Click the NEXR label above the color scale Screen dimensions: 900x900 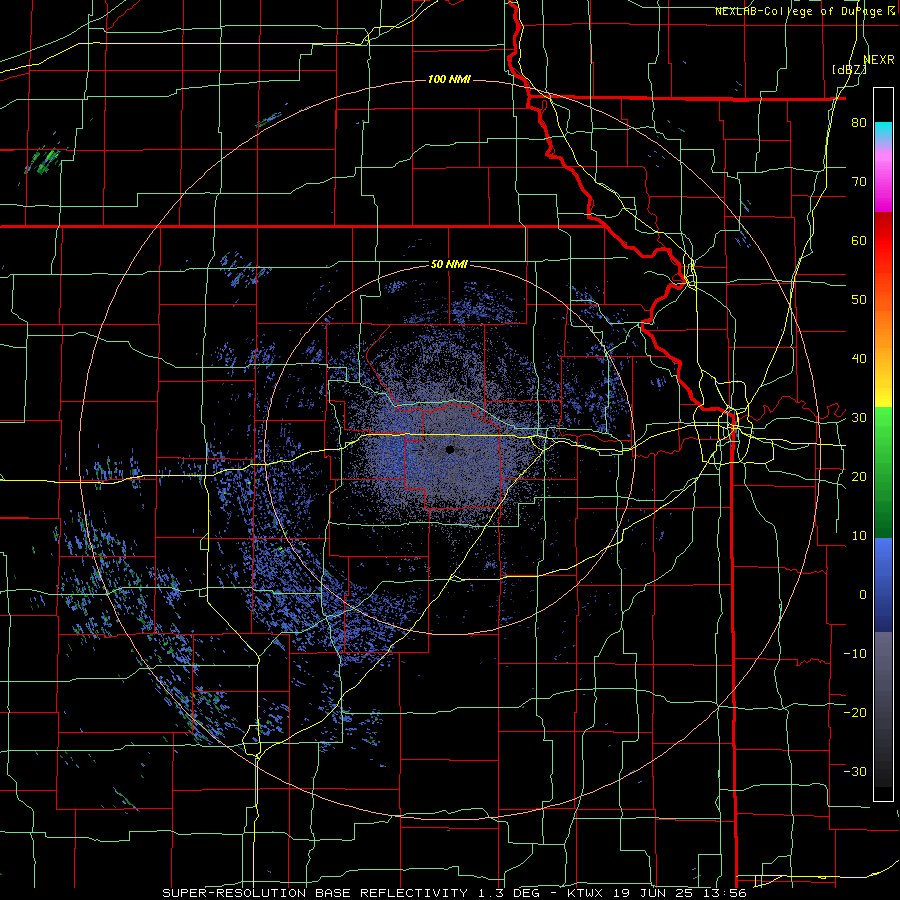[x=879, y=59]
